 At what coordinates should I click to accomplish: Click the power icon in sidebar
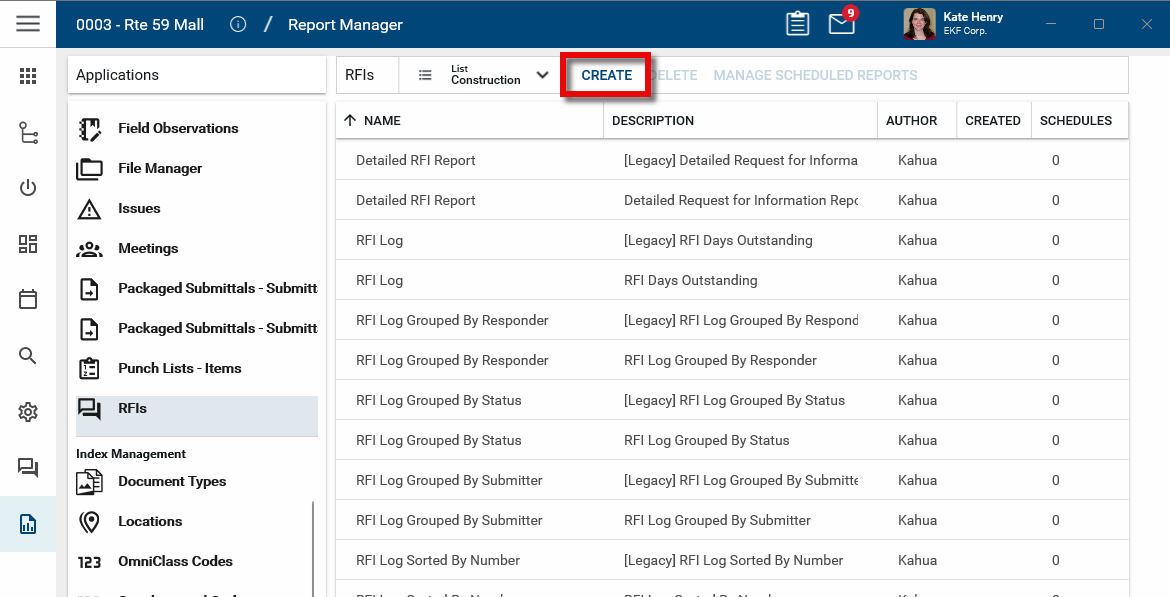[x=28, y=188]
